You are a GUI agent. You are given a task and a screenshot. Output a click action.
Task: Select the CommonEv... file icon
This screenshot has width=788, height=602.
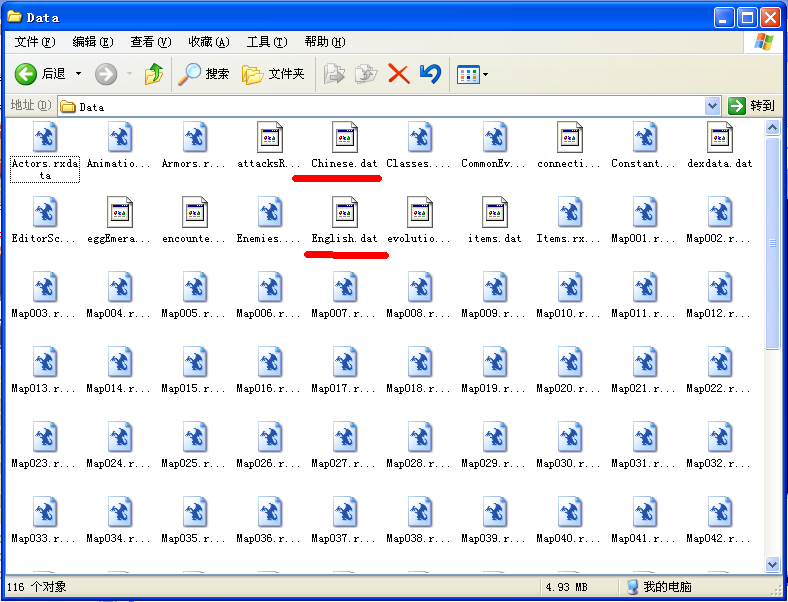(495, 137)
